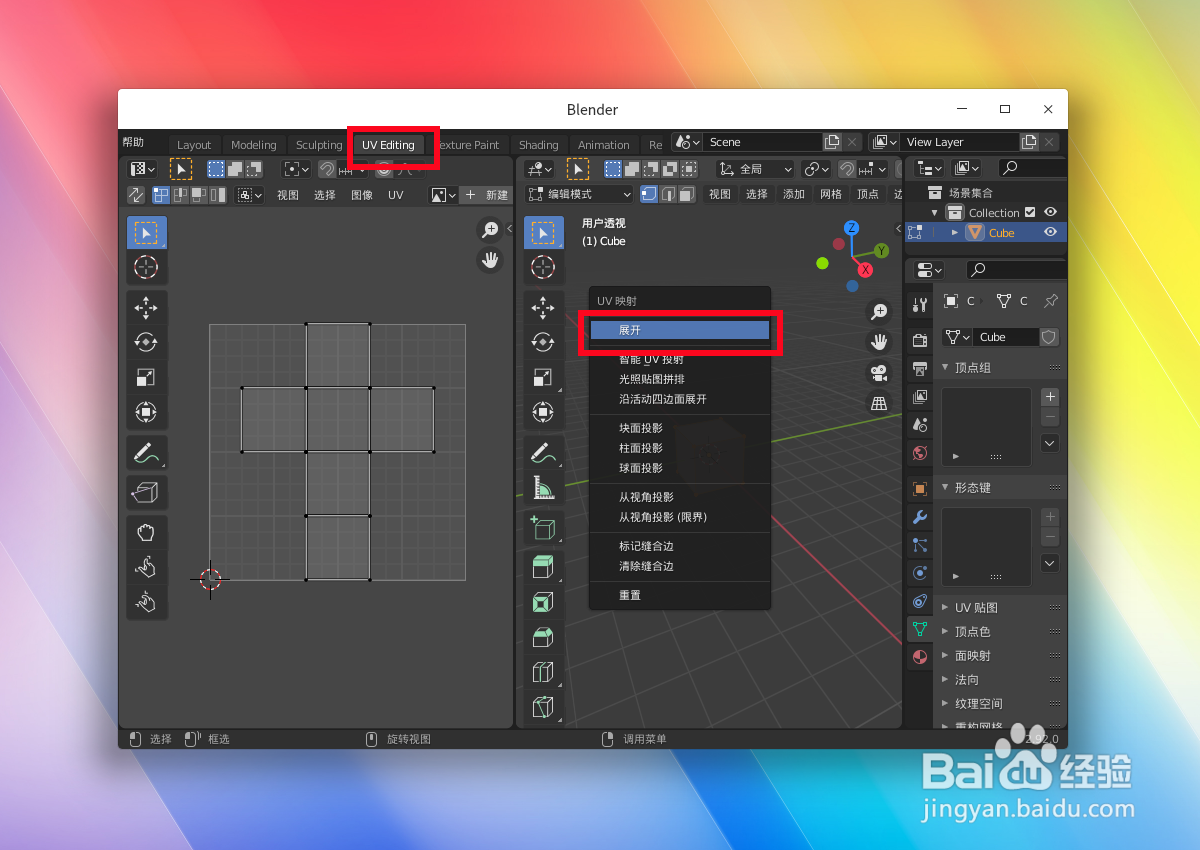Collapse the Collection tree in the outliner
This screenshot has height=850, width=1200.
[x=935, y=213]
